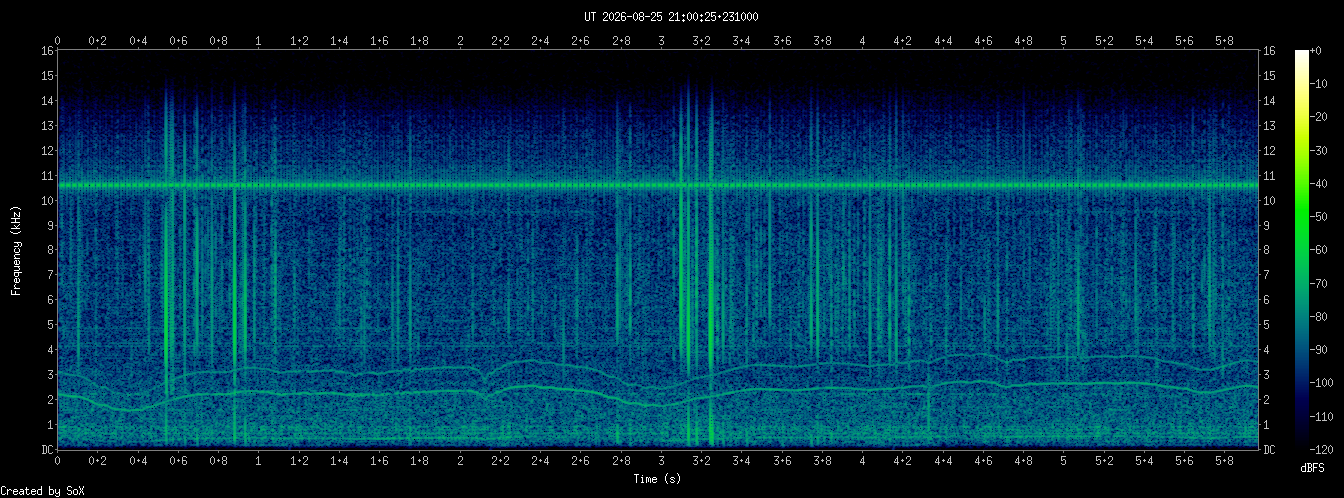The width and height of the screenshot is (1344, 498).
Task: Click the 16 kHz tick on left axis
Action: [x=47, y=51]
